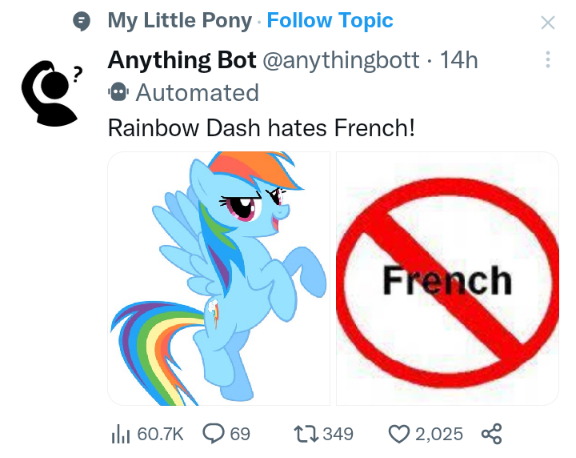Image resolution: width=576 pixels, height=458 pixels.
Task: Open the Automated account label
Action: tap(197, 93)
